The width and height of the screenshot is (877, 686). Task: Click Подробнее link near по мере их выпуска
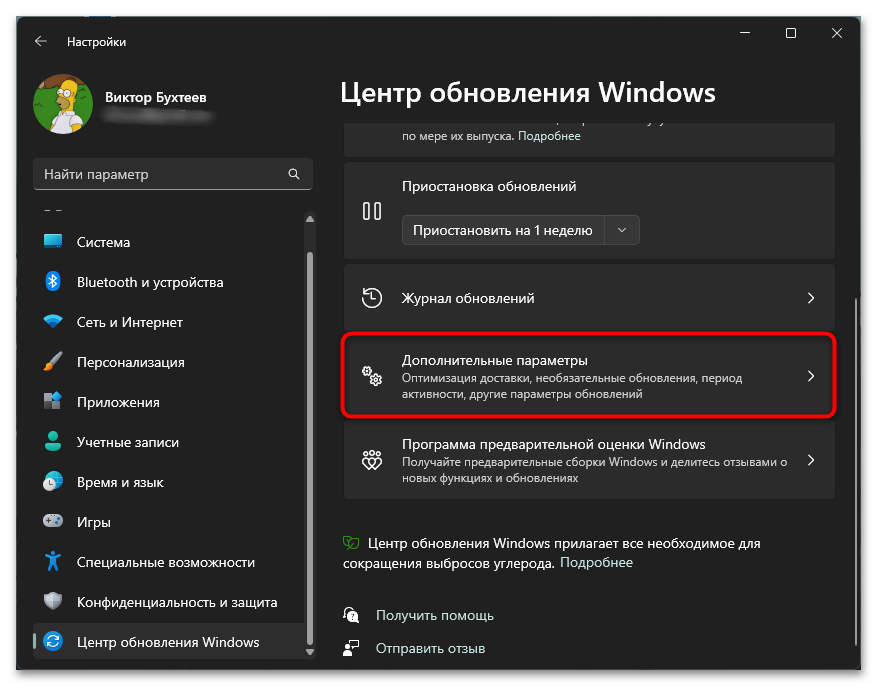point(549,136)
